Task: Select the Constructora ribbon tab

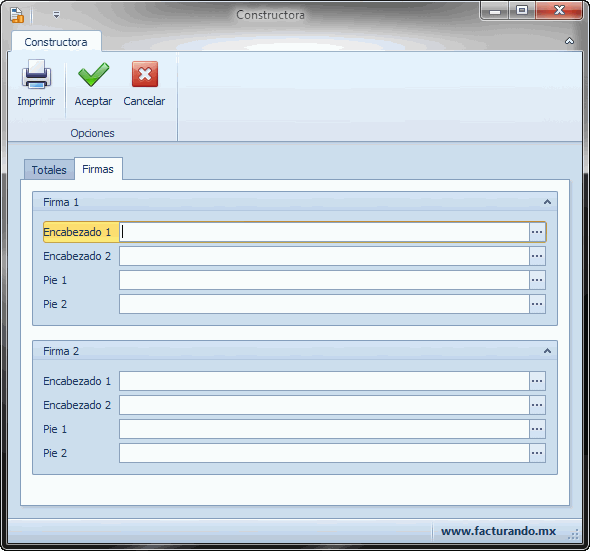Action: [x=56, y=42]
